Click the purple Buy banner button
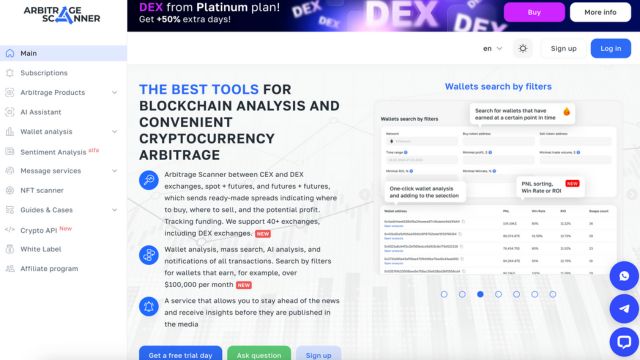Image resolution: width=640 pixels, height=360 pixels. click(534, 12)
